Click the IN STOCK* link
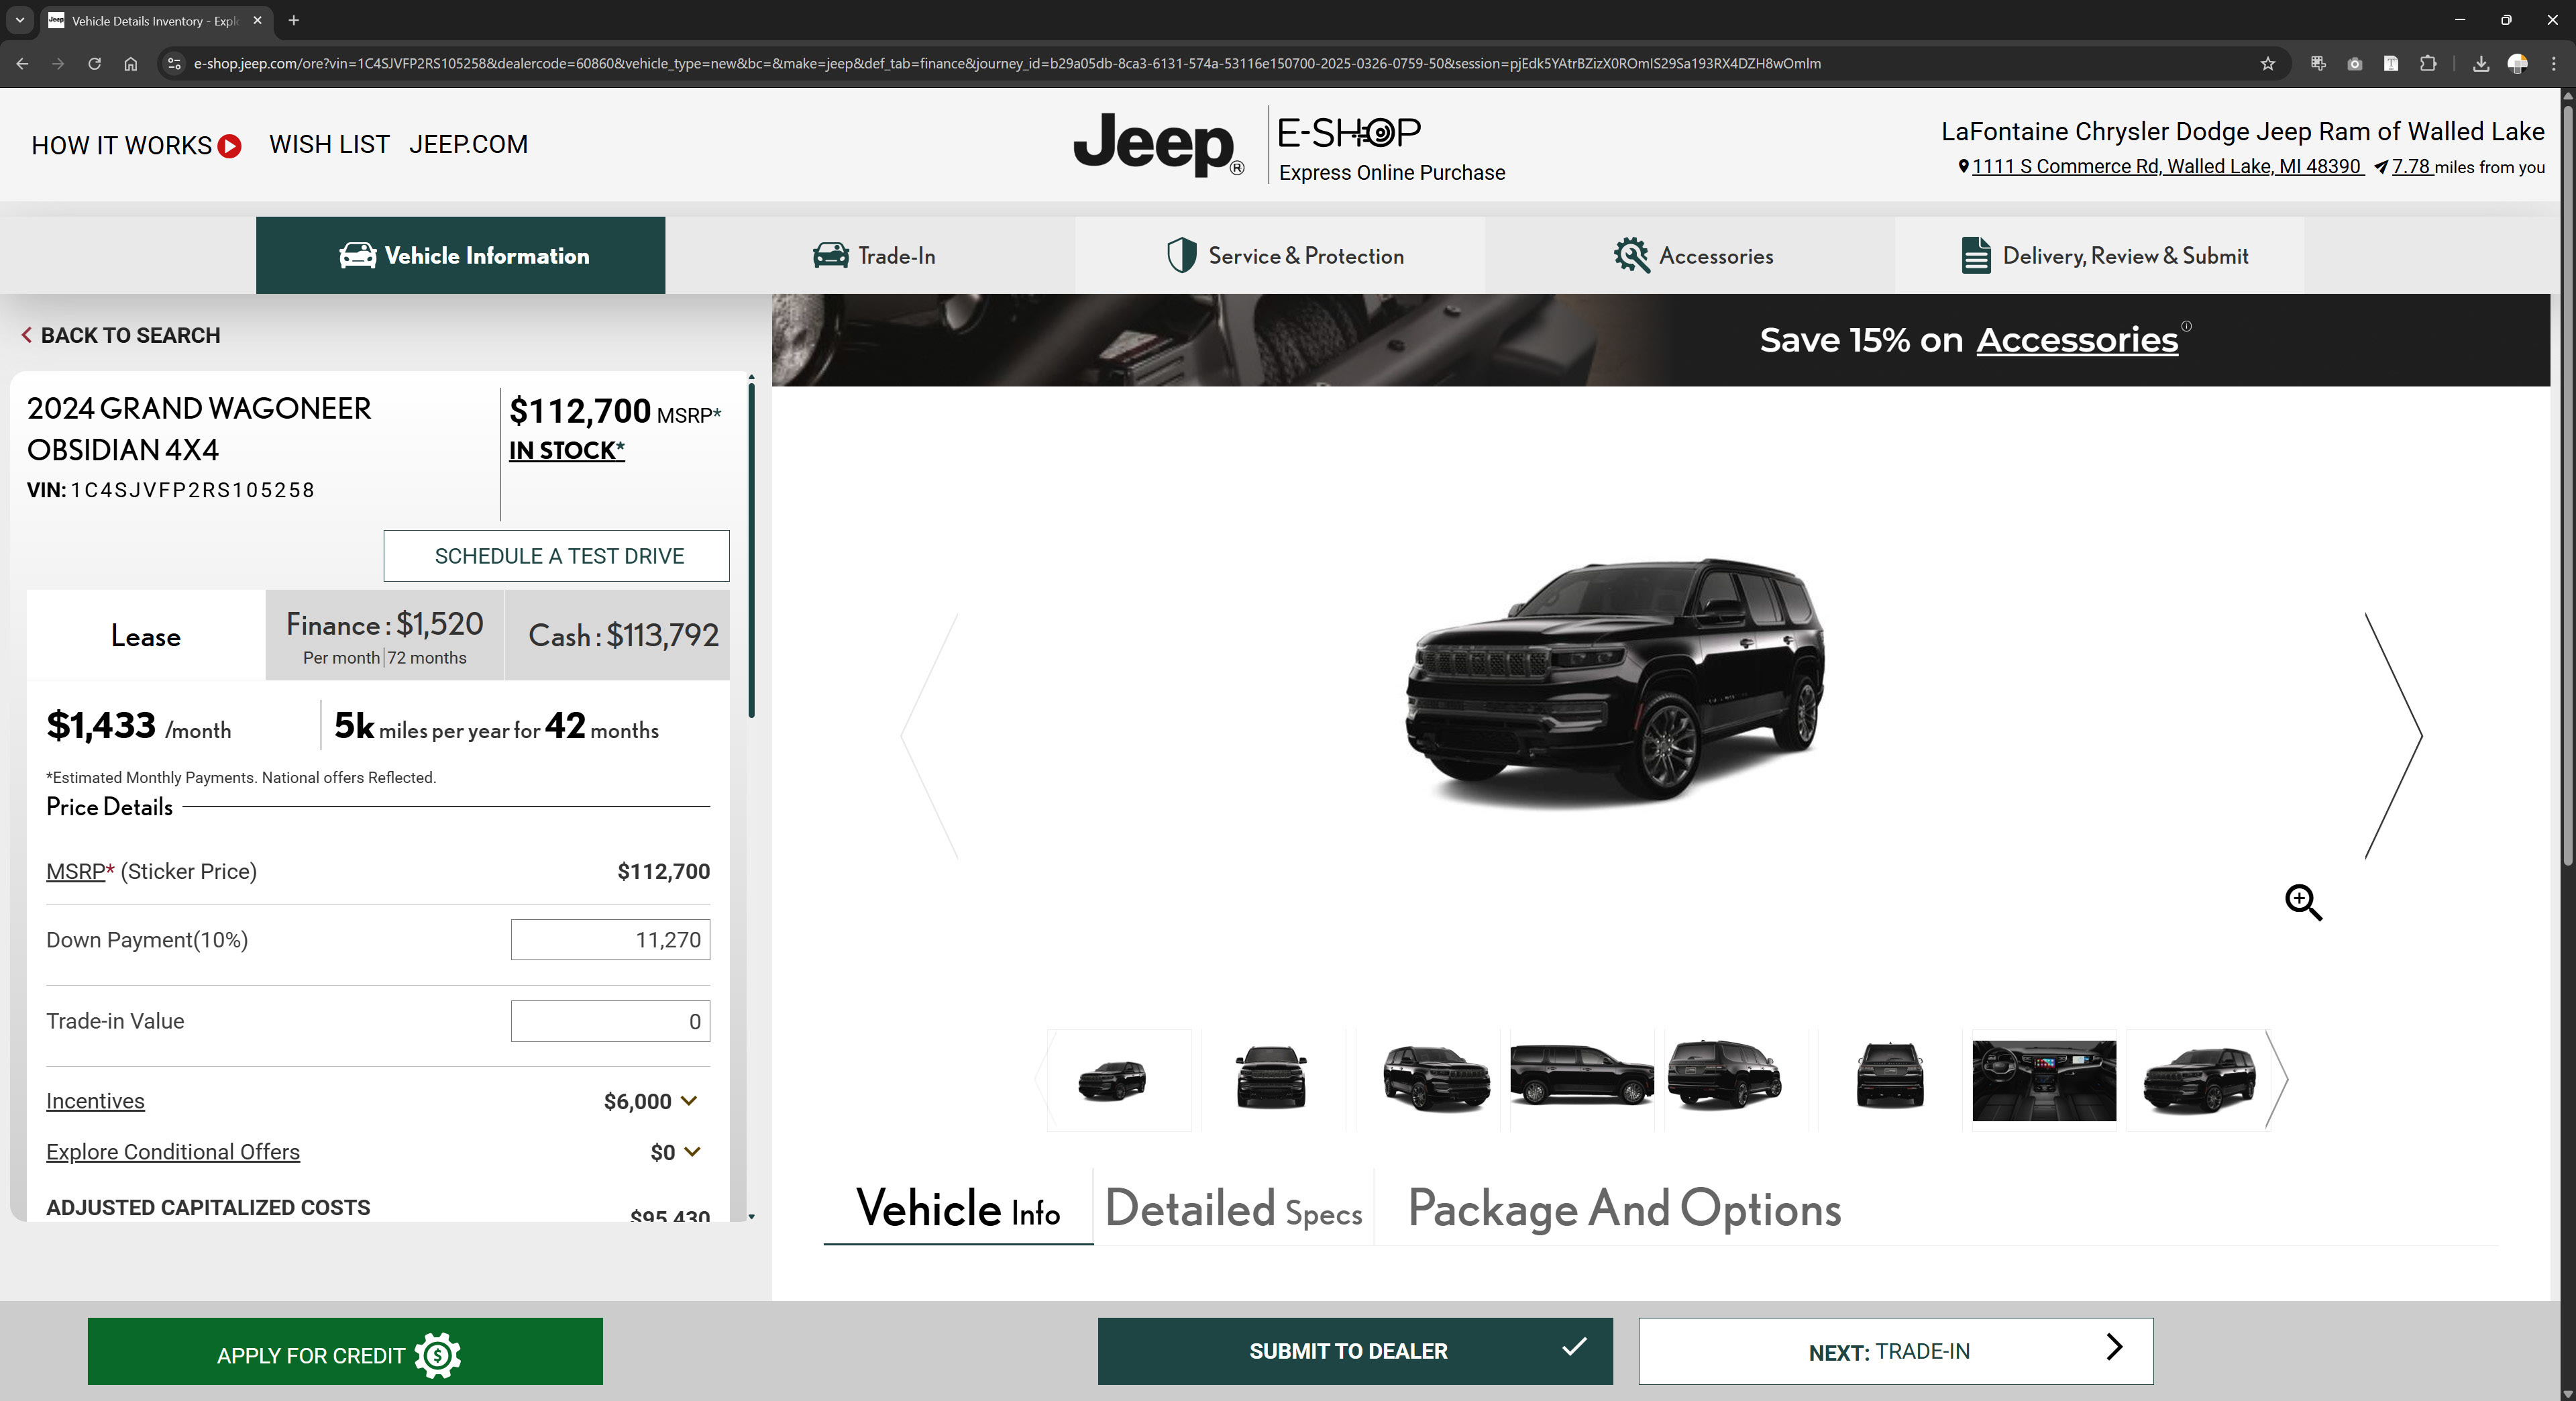This screenshot has width=2576, height=1401. (567, 450)
